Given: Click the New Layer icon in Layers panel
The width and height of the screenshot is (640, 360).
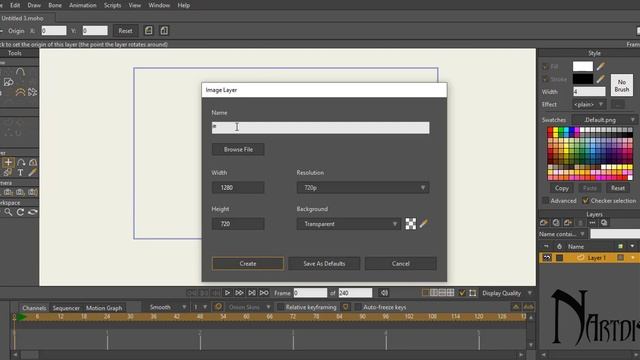Looking at the screenshot, I should 544,222.
